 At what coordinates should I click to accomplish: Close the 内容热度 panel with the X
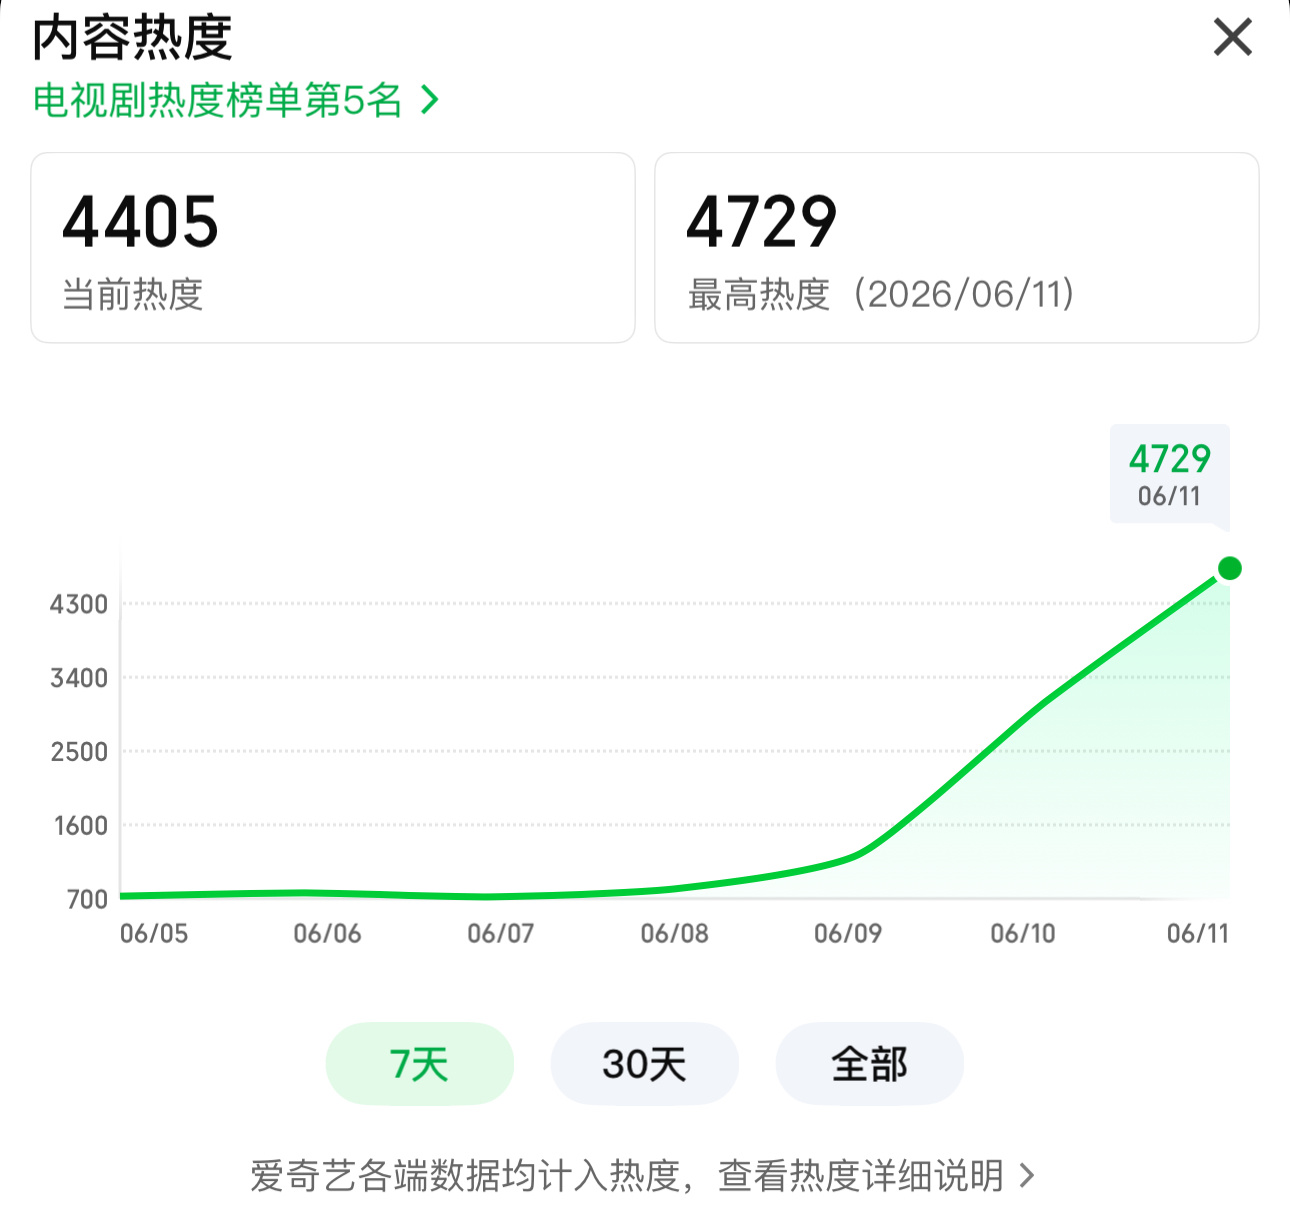1232,38
